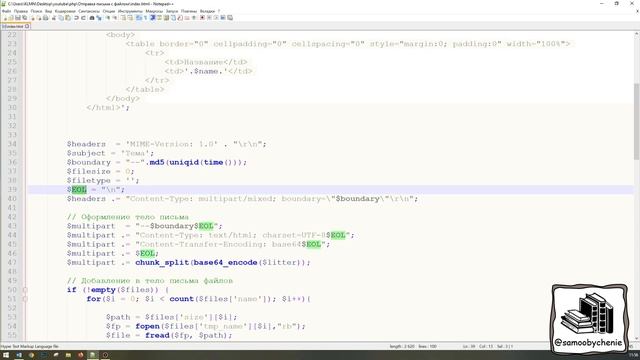Screen dimensions: 640x360
Task: Open the Плагины menu
Action: point(189,11)
